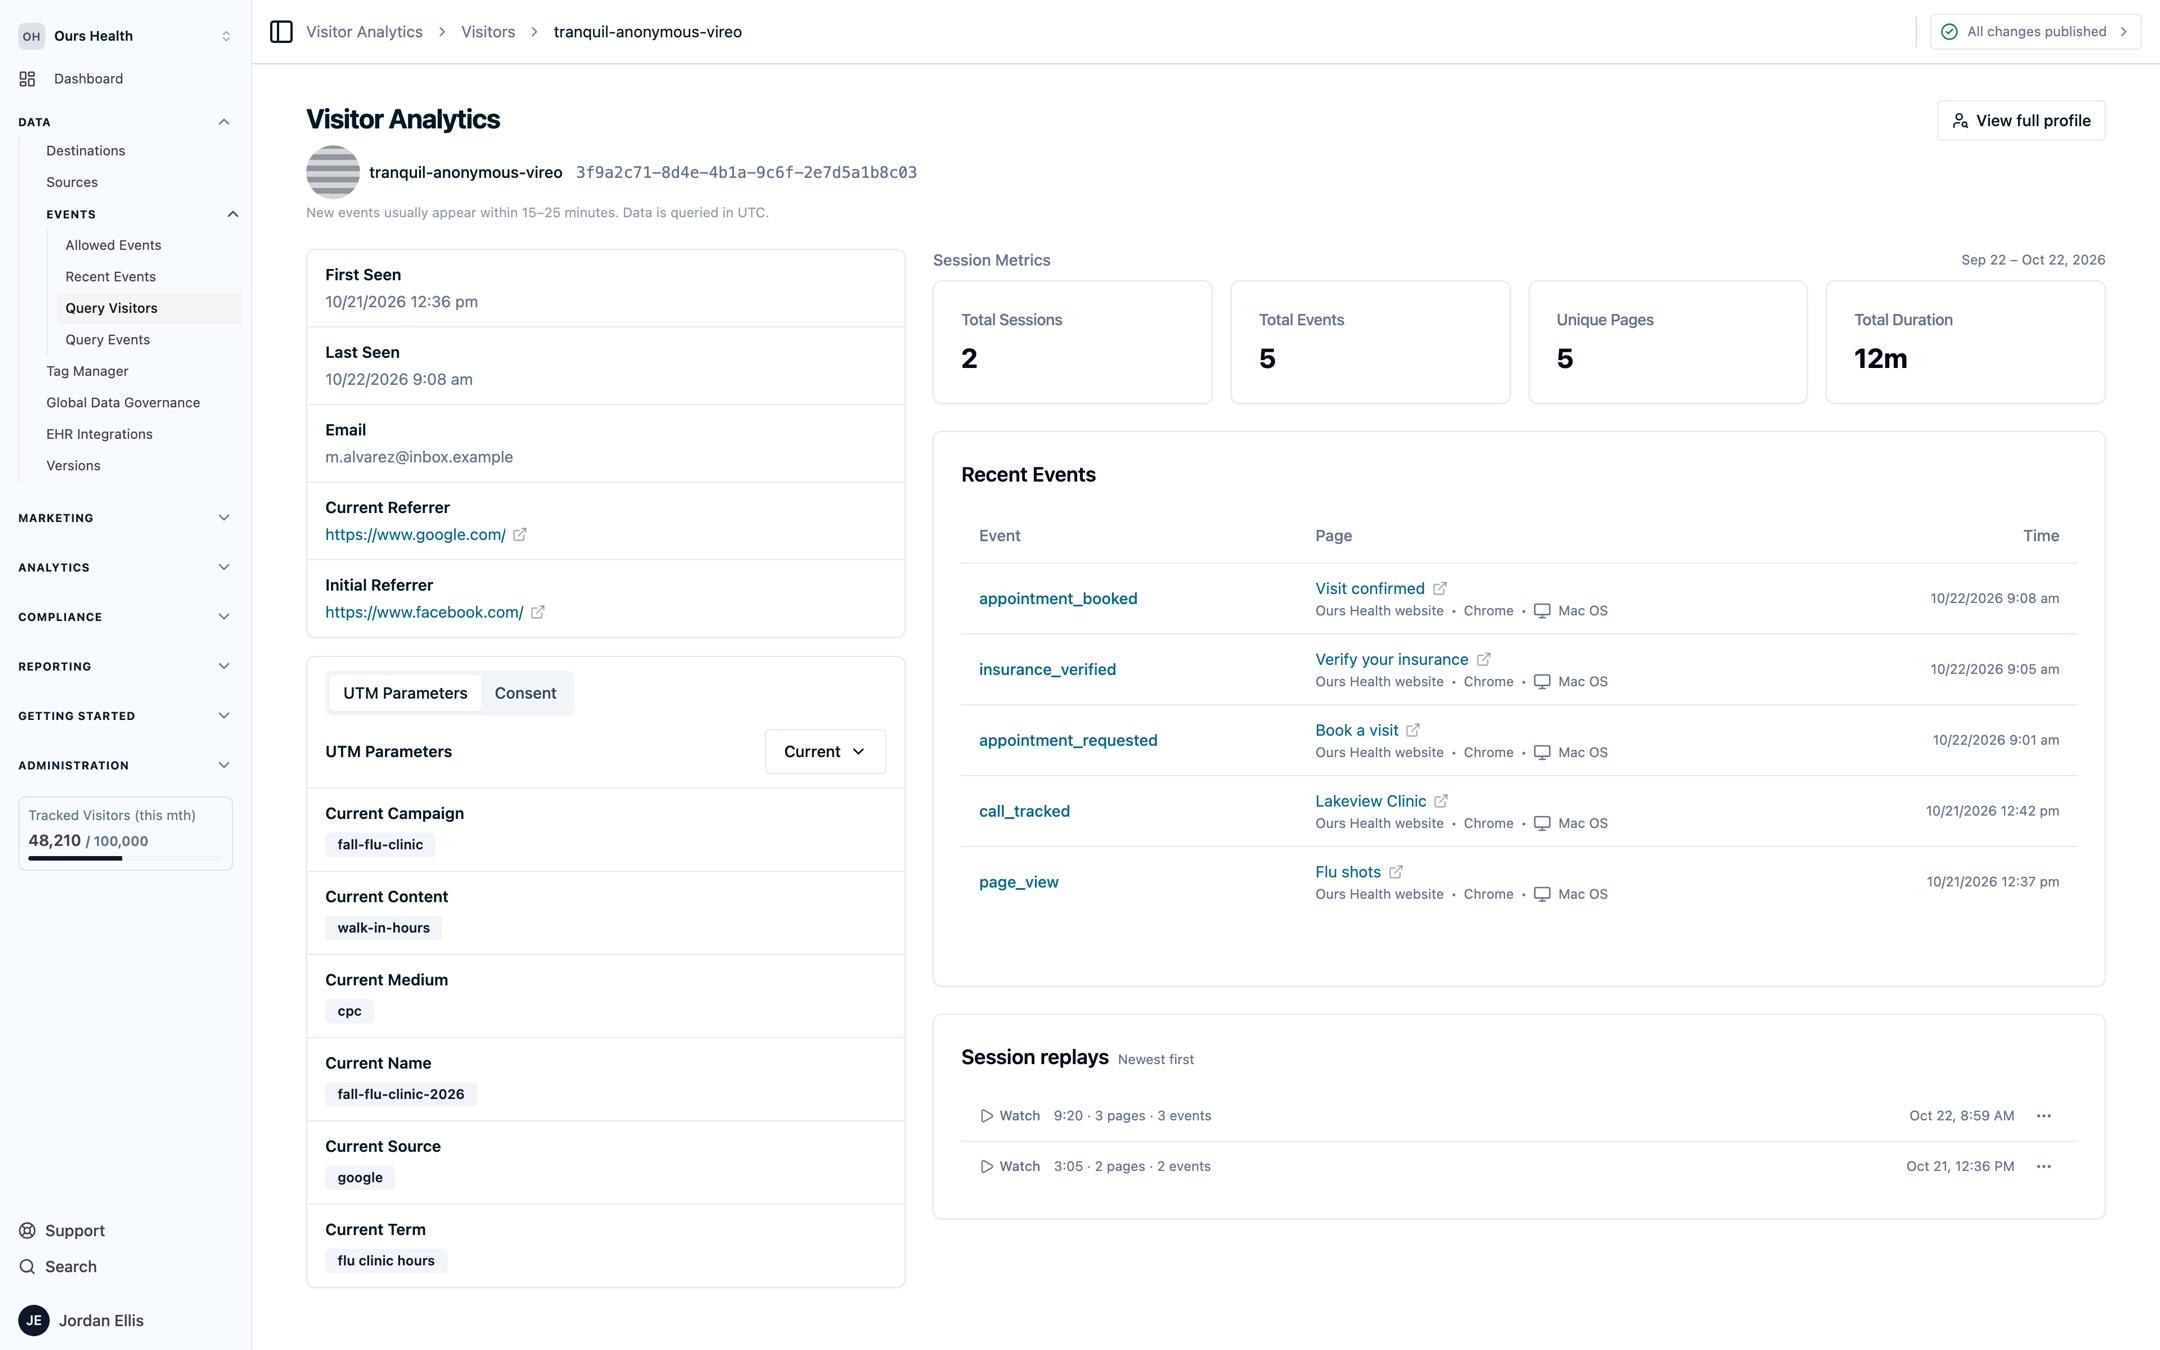
Task: Click the Search magnifier icon
Action: tap(27, 1267)
